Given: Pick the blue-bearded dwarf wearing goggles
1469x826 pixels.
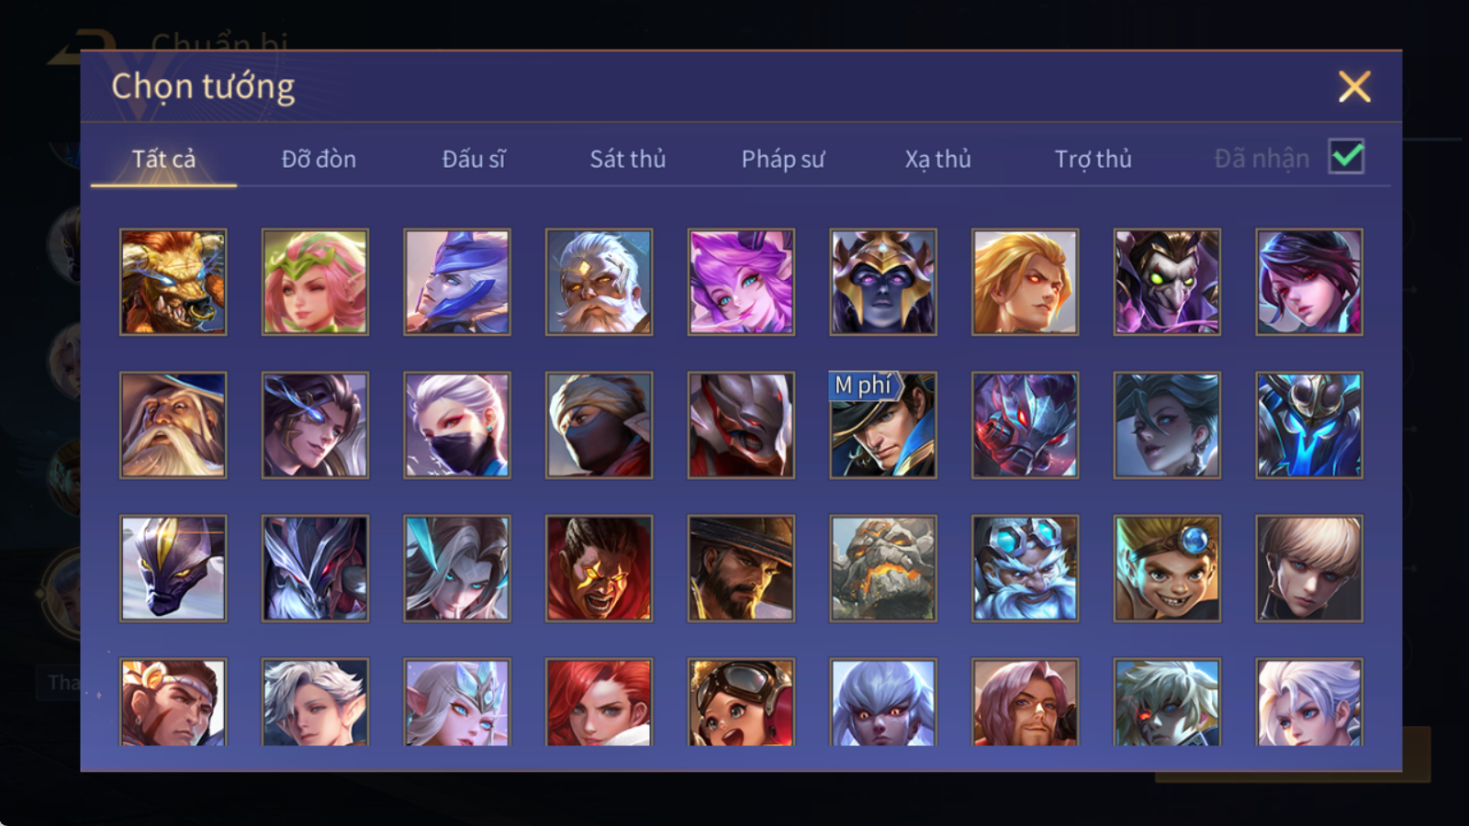Looking at the screenshot, I should (1025, 568).
